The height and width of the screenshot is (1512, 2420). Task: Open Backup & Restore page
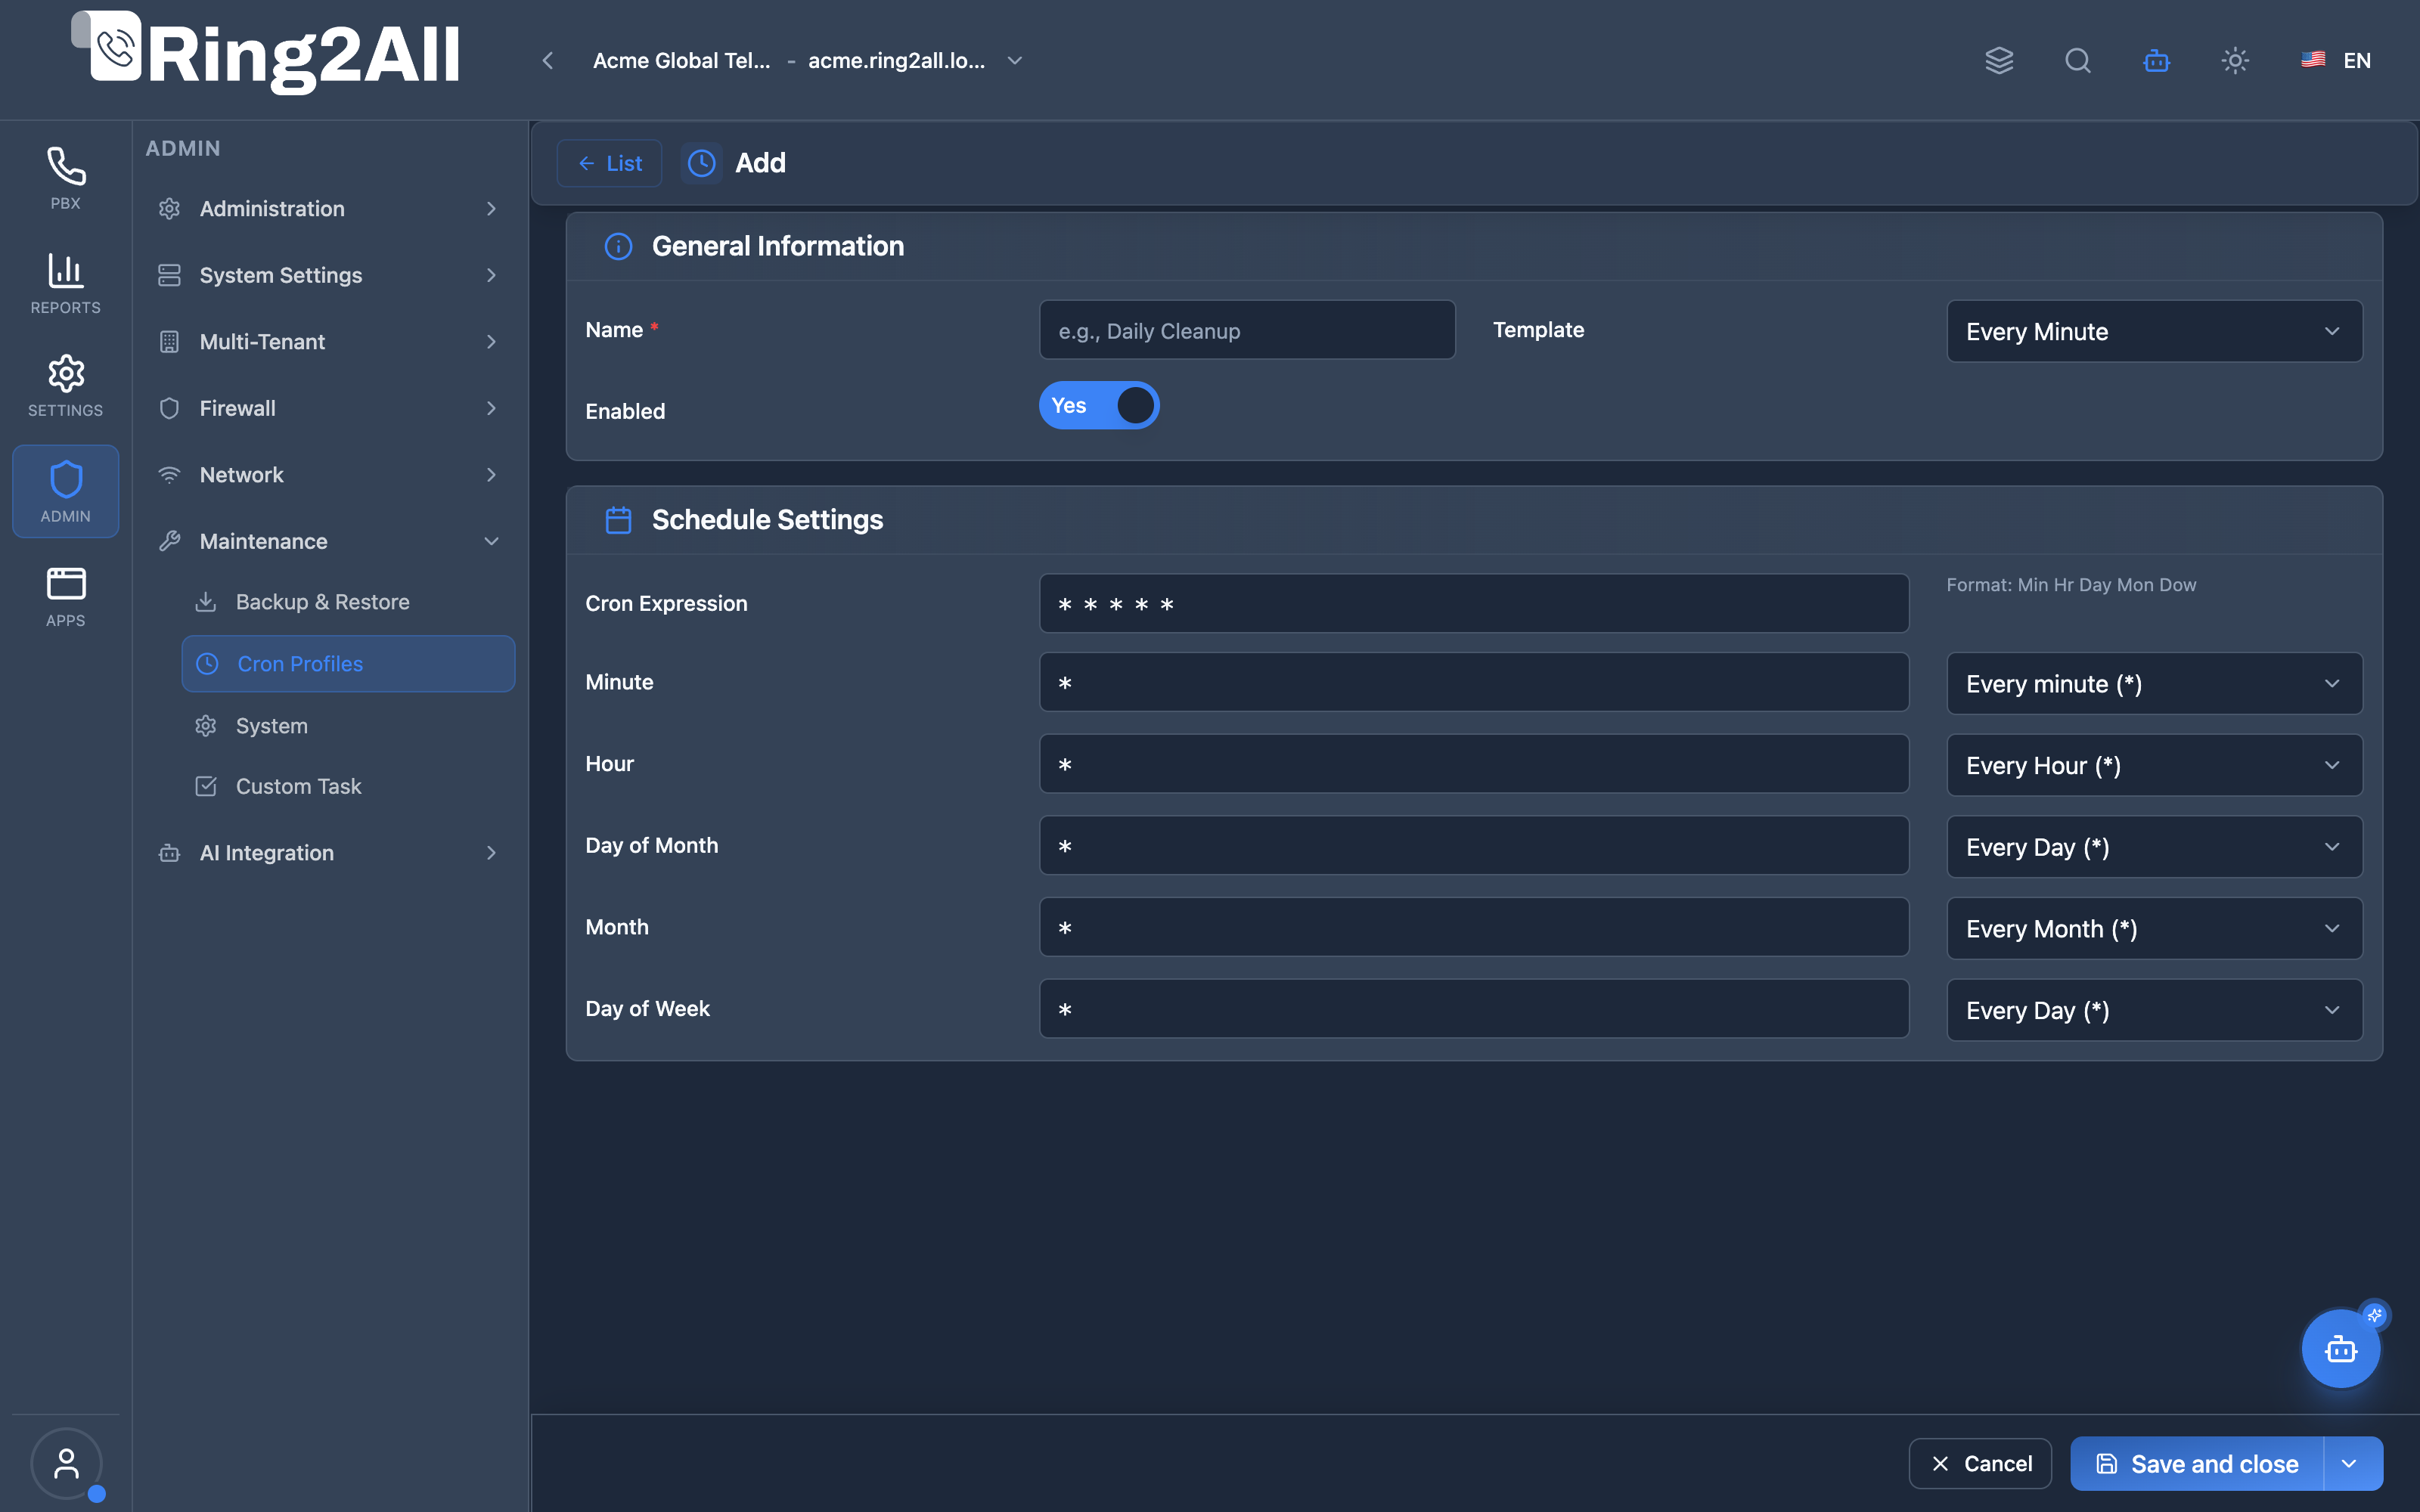(x=348, y=602)
